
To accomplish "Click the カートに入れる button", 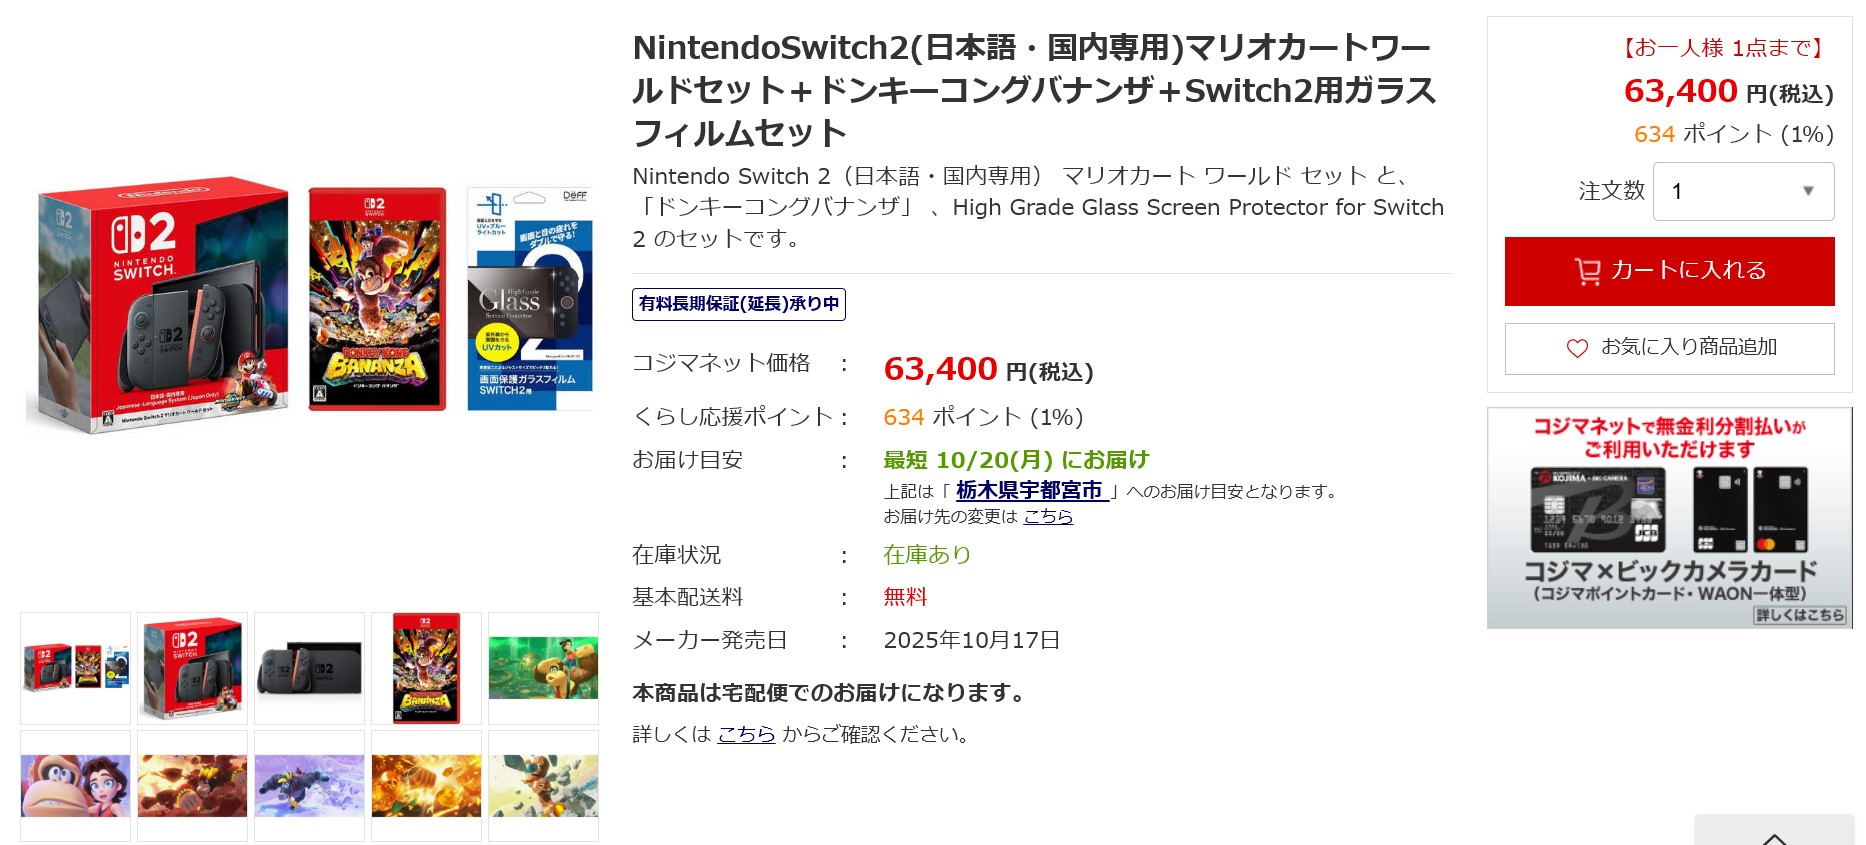I will [1669, 271].
